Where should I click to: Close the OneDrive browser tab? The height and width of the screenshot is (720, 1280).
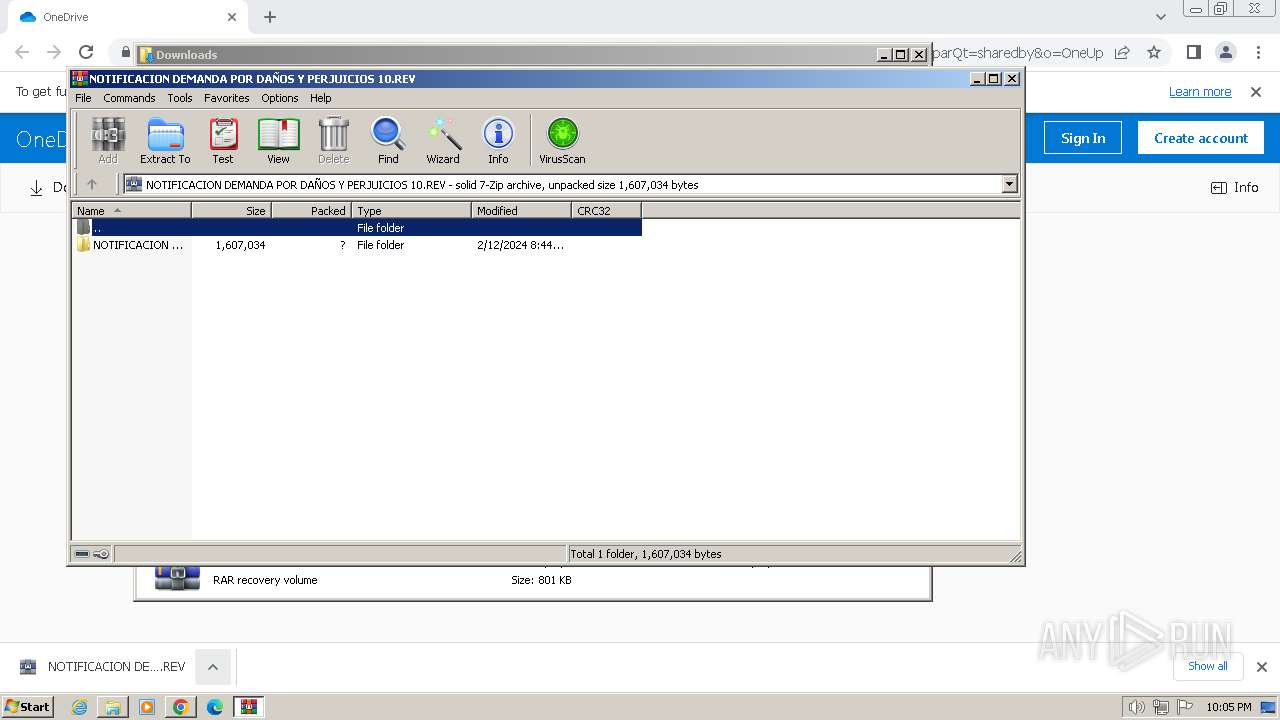(232, 17)
